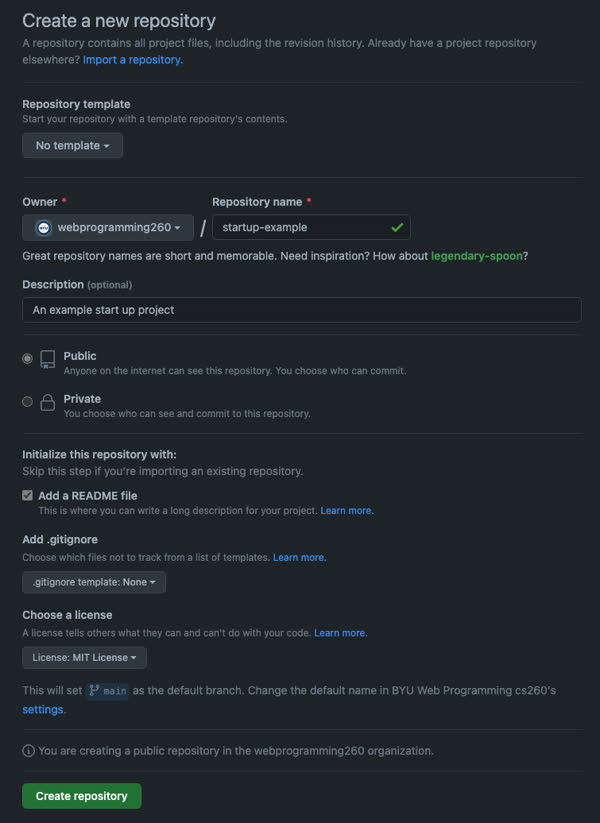Open the No template dropdown
Viewport: 600px width, 823px height.
point(72,145)
